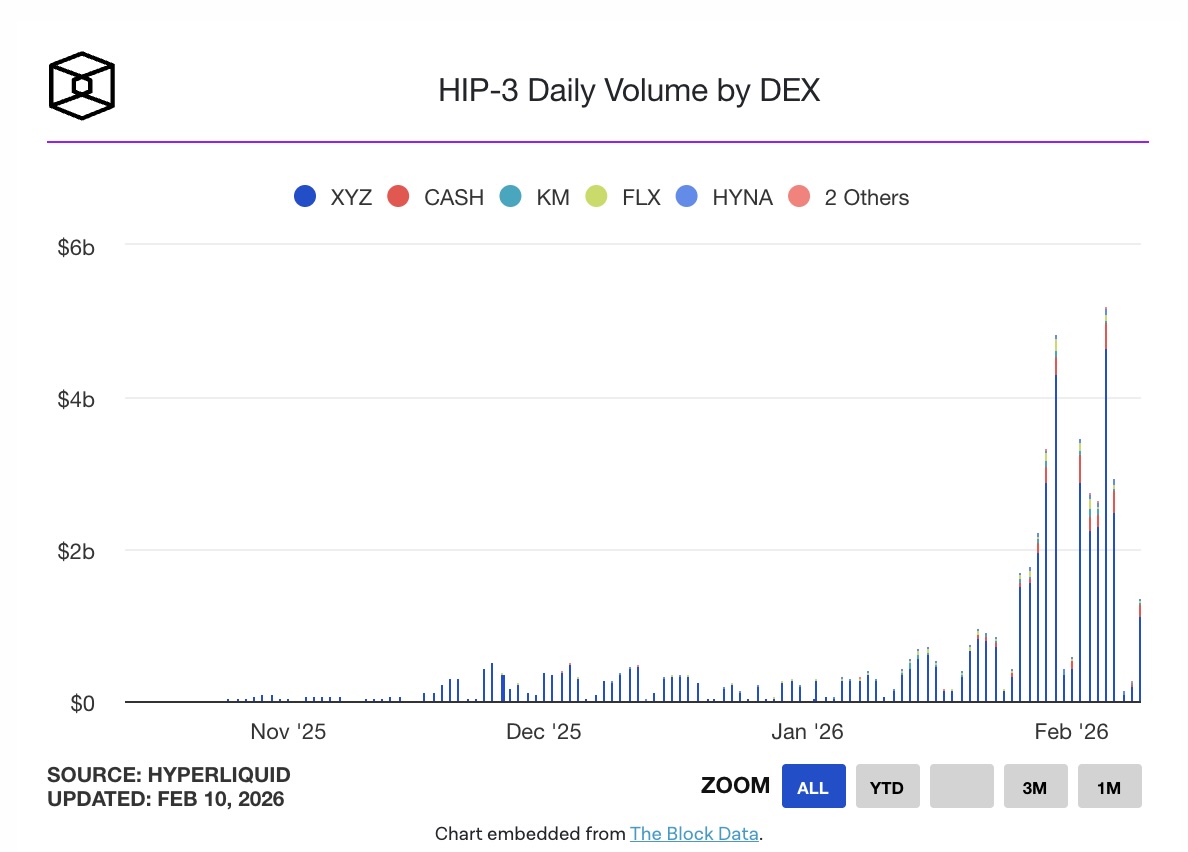Switch zoom to YTD
Image resolution: width=1188 pixels, height=852 pixels.
887,787
